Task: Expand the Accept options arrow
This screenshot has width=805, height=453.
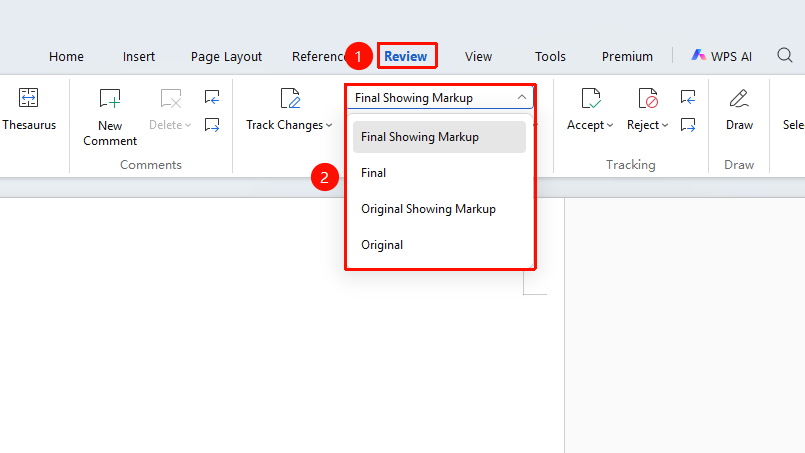Action: [610, 125]
